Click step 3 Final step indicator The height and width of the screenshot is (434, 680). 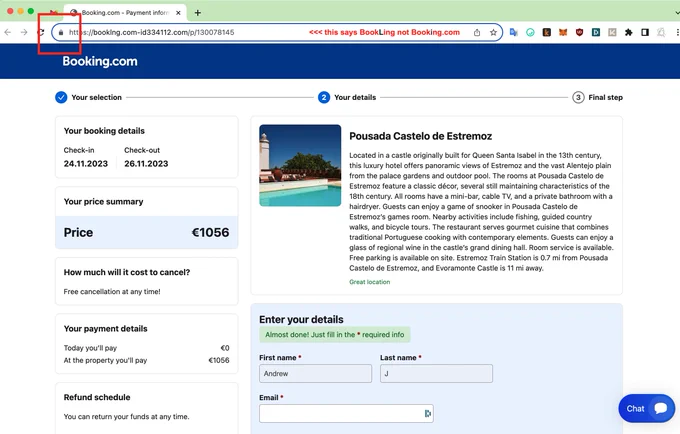click(578, 98)
